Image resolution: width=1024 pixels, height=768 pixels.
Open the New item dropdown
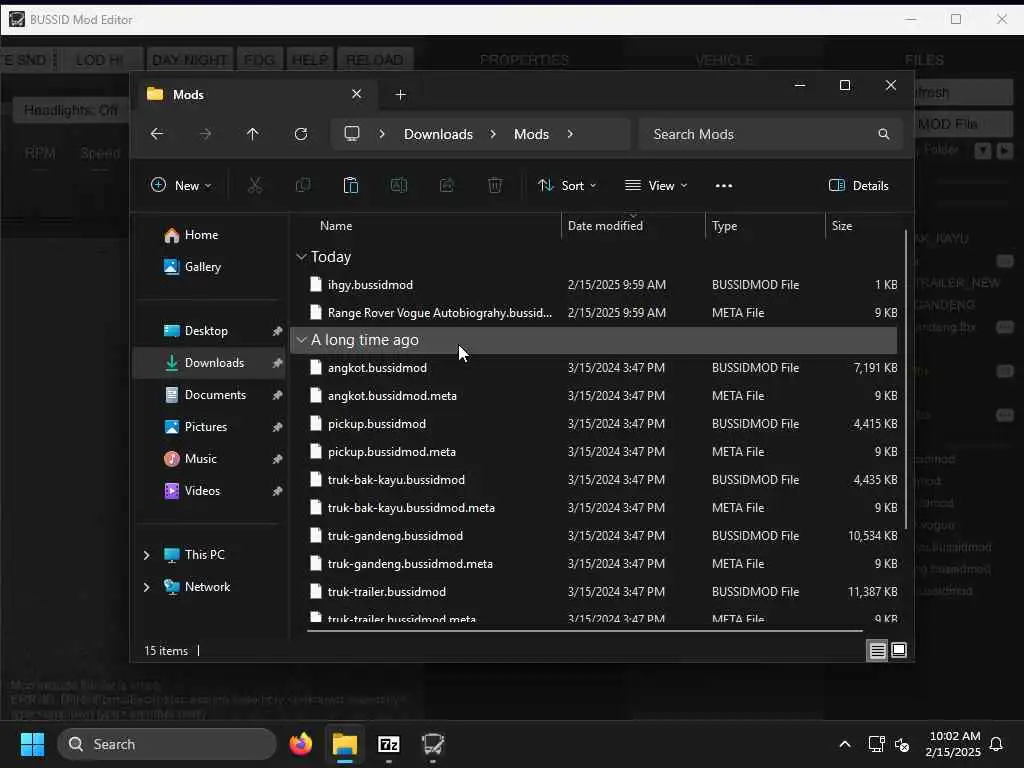click(182, 185)
